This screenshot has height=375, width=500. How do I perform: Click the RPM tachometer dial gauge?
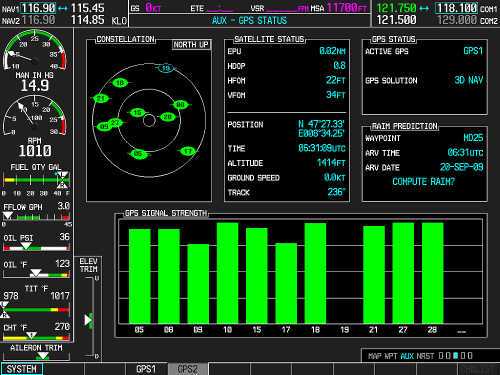point(35,115)
